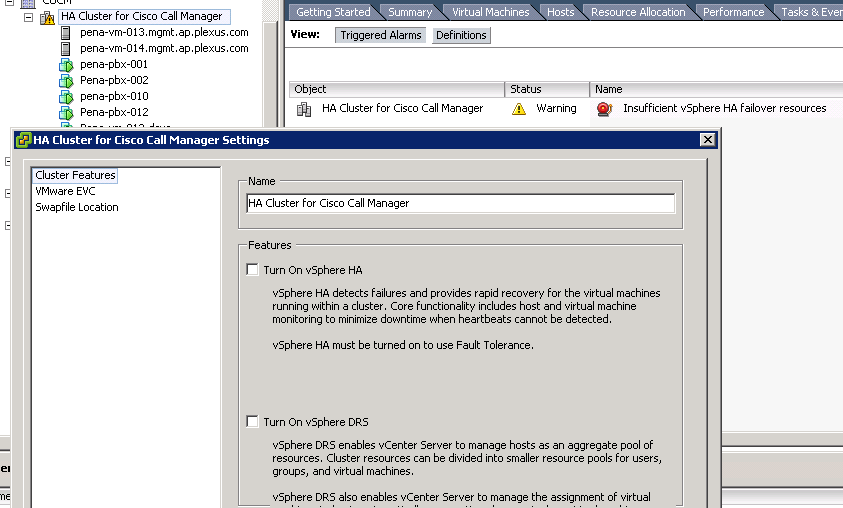This screenshot has height=508, width=843.
Task: Click cluster icon in the alarm Object row
Action: tap(304, 109)
